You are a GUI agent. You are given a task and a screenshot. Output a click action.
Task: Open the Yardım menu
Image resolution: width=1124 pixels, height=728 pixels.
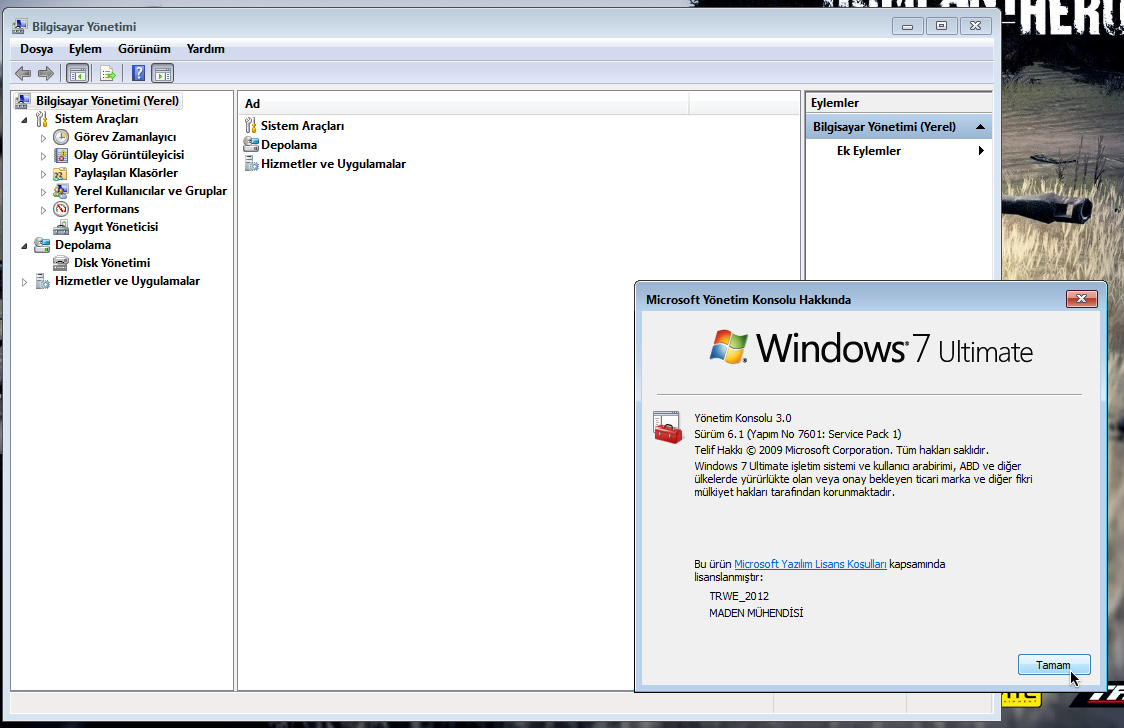(206, 49)
